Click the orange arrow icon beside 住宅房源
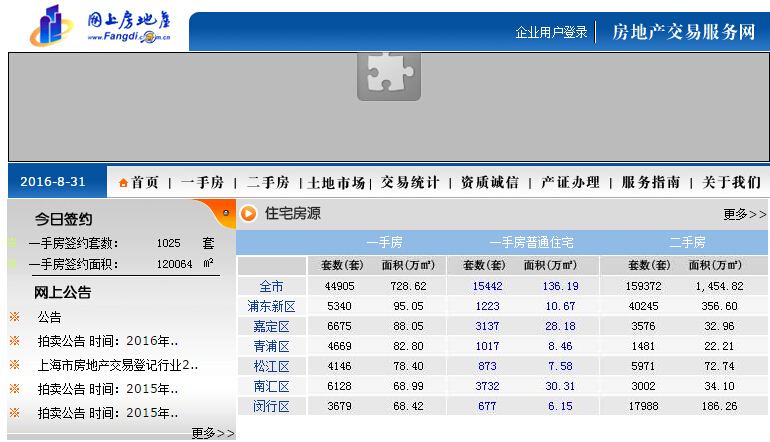The image size is (770, 442). 249,213
